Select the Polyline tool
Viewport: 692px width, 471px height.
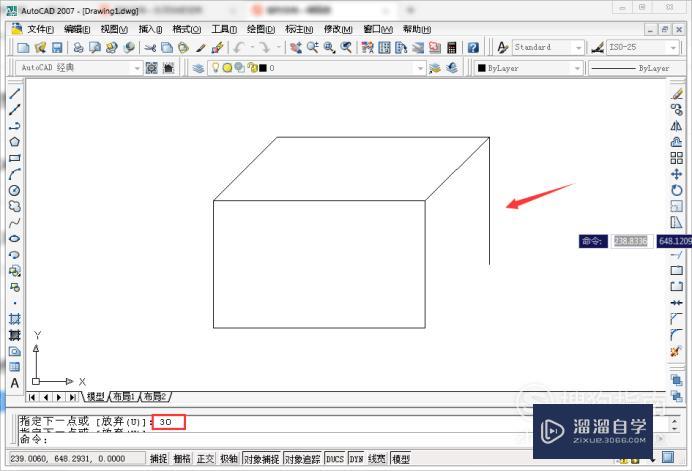tap(15, 126)
